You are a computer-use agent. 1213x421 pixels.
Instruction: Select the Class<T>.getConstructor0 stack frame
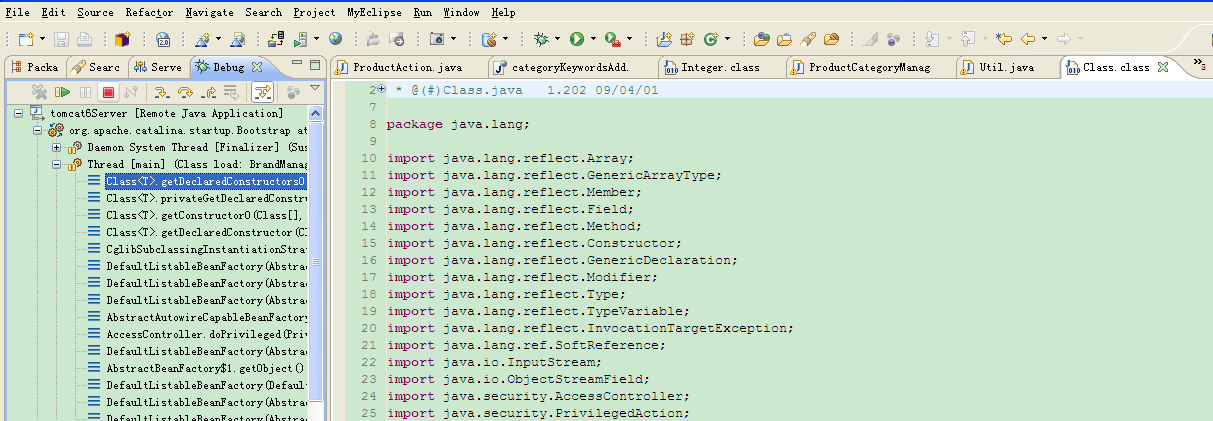pos(206,216)
